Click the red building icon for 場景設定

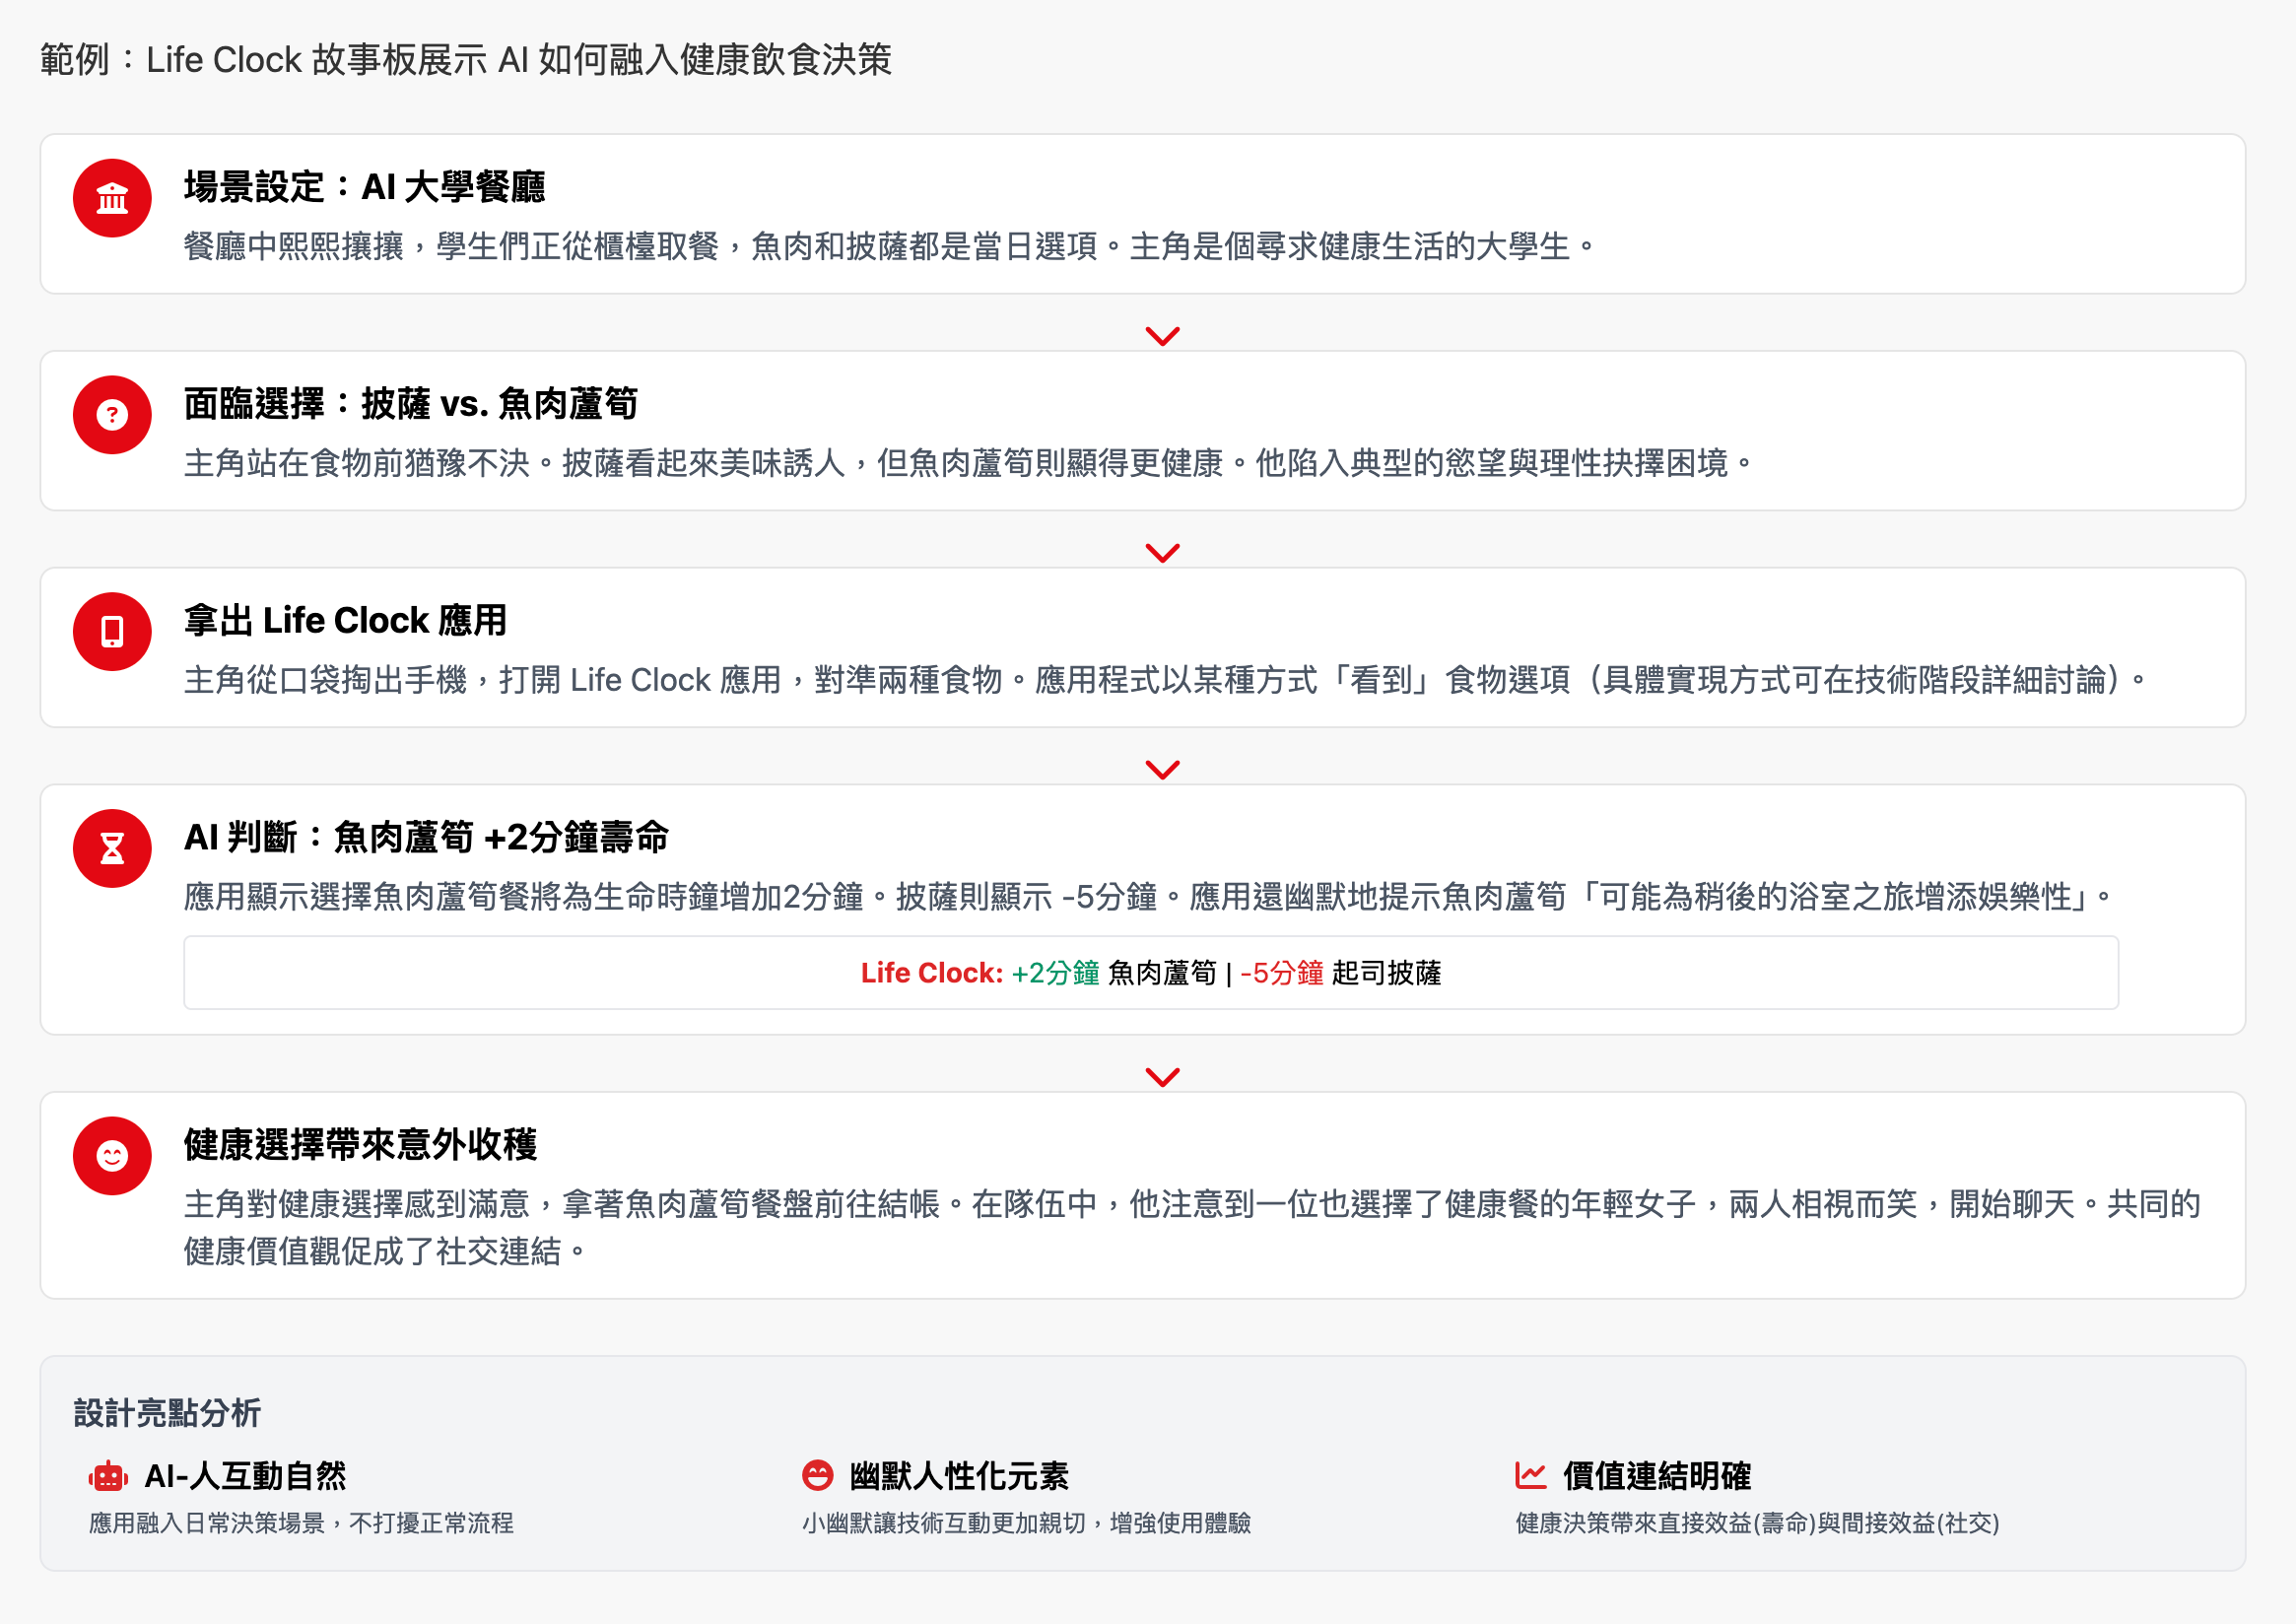112,198
